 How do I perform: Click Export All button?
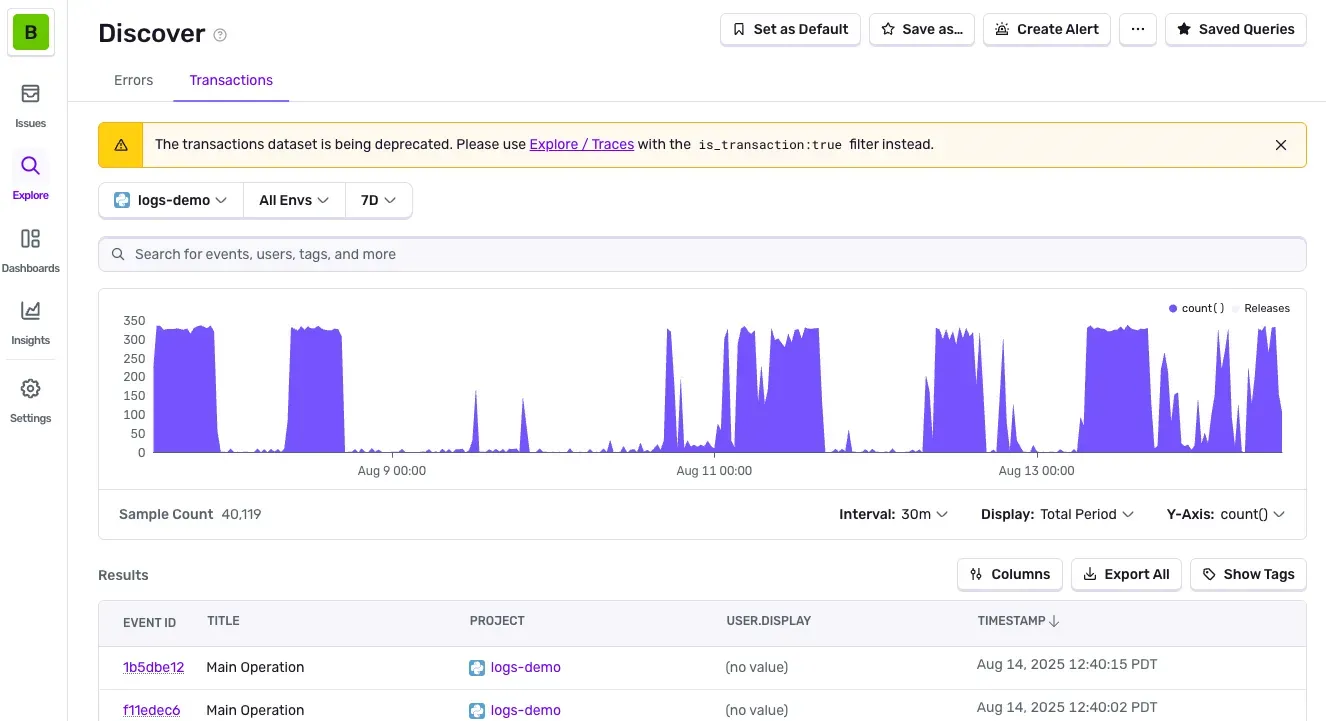click(x=1126, y=574)
